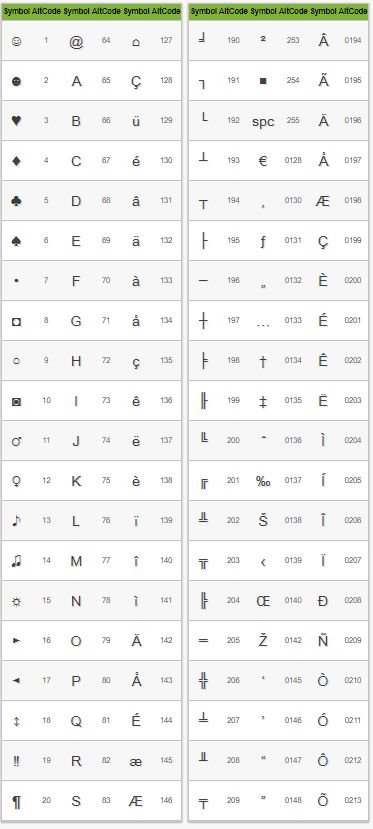Select the up-down arrow symbol, code 18
The width and height of the screenshot is (373, 829).
(x=16, y=721)
